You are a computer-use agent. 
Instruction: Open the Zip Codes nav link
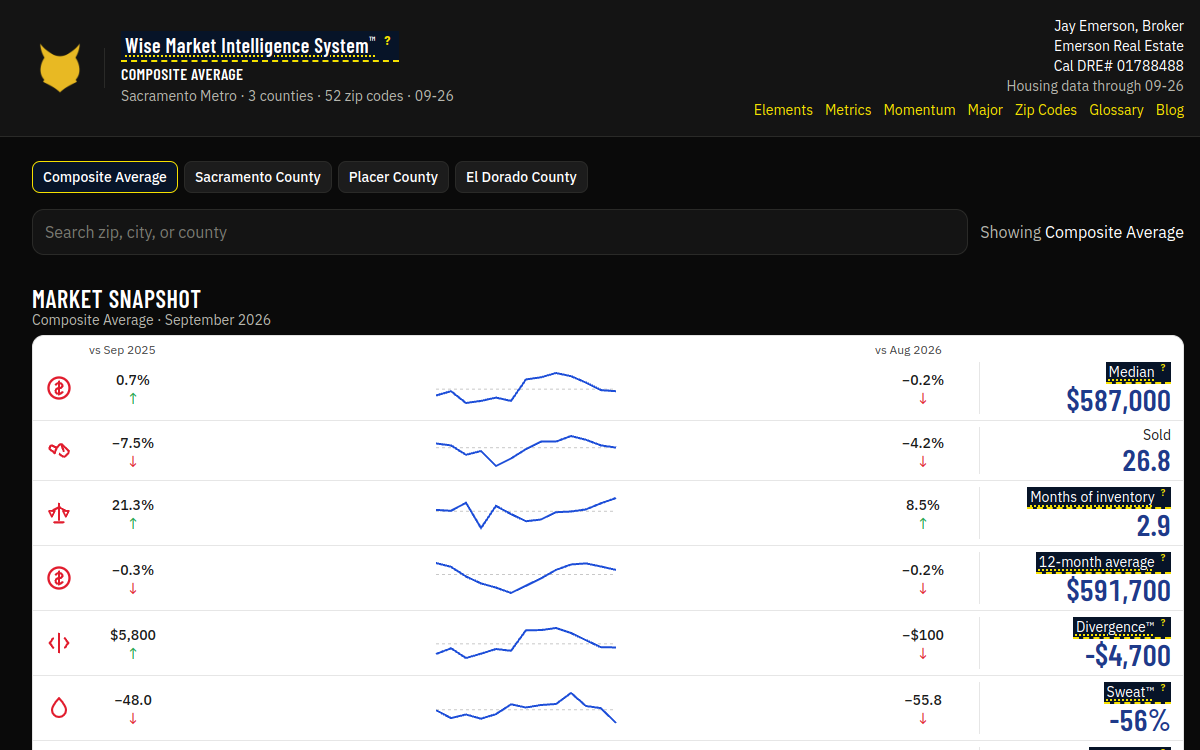click(1046, 110)
